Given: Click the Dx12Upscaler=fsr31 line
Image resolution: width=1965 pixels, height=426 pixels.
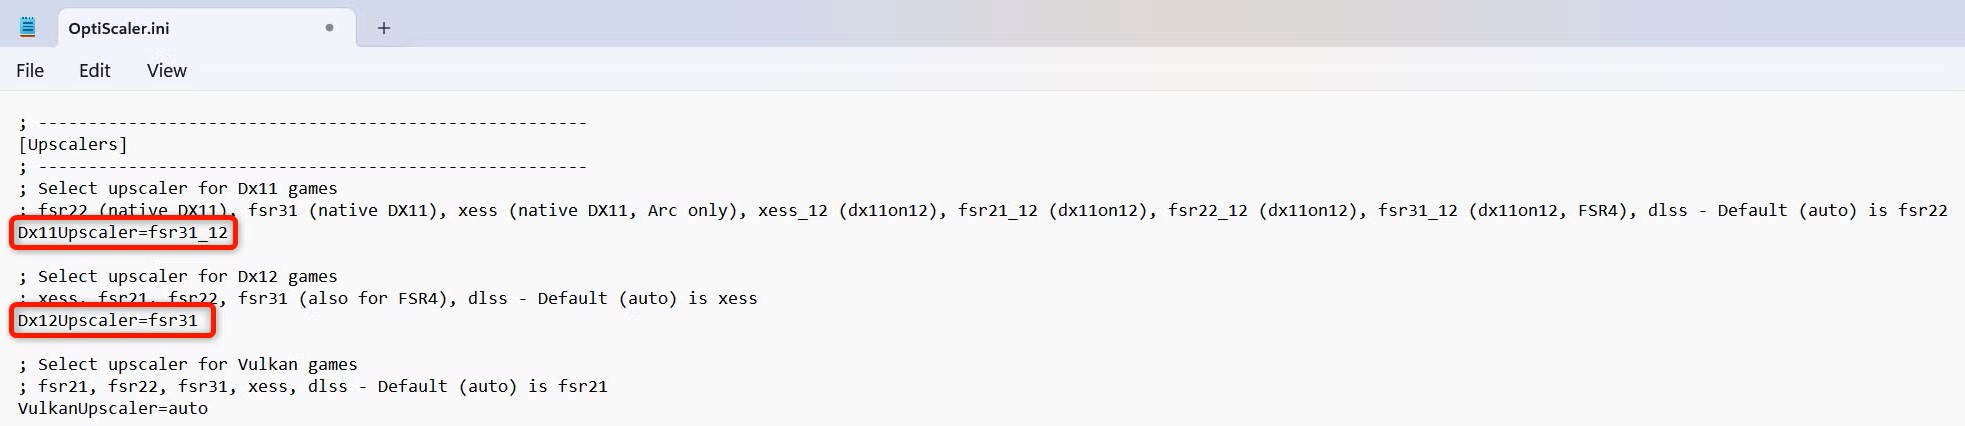Looking at the screenshot, I should click(x=108, y=321).
